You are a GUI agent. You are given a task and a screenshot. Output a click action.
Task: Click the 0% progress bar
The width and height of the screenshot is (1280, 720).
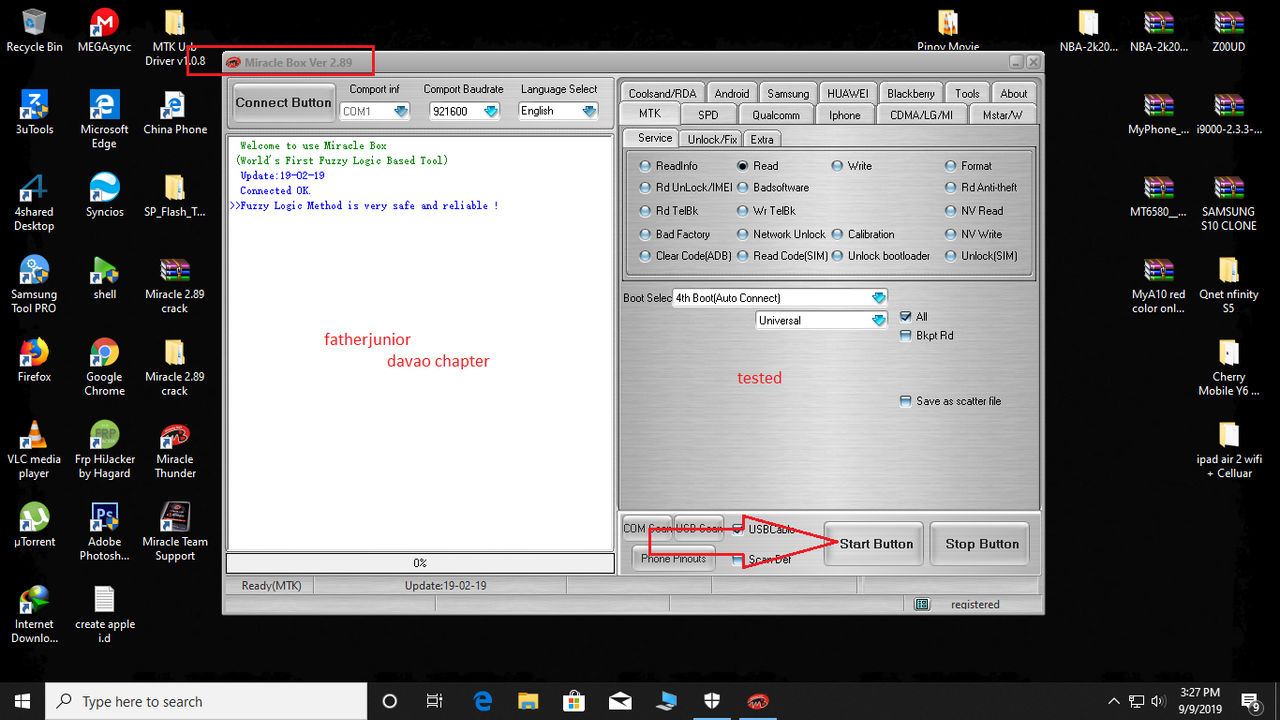pos(420,563)
